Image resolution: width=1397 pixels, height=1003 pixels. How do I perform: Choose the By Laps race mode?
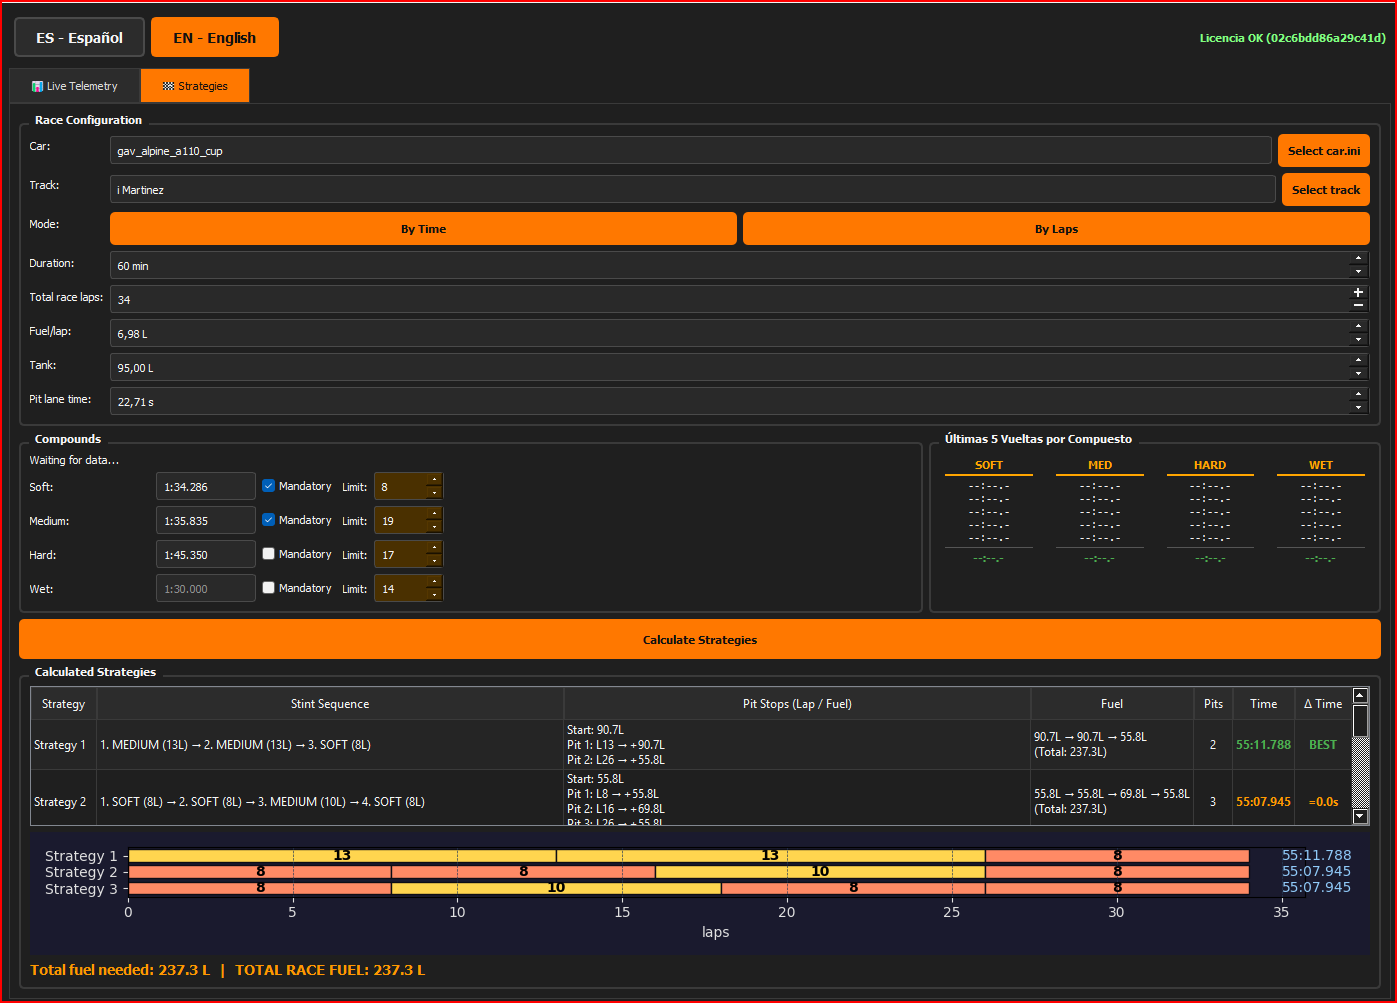tap(1056, 229)
